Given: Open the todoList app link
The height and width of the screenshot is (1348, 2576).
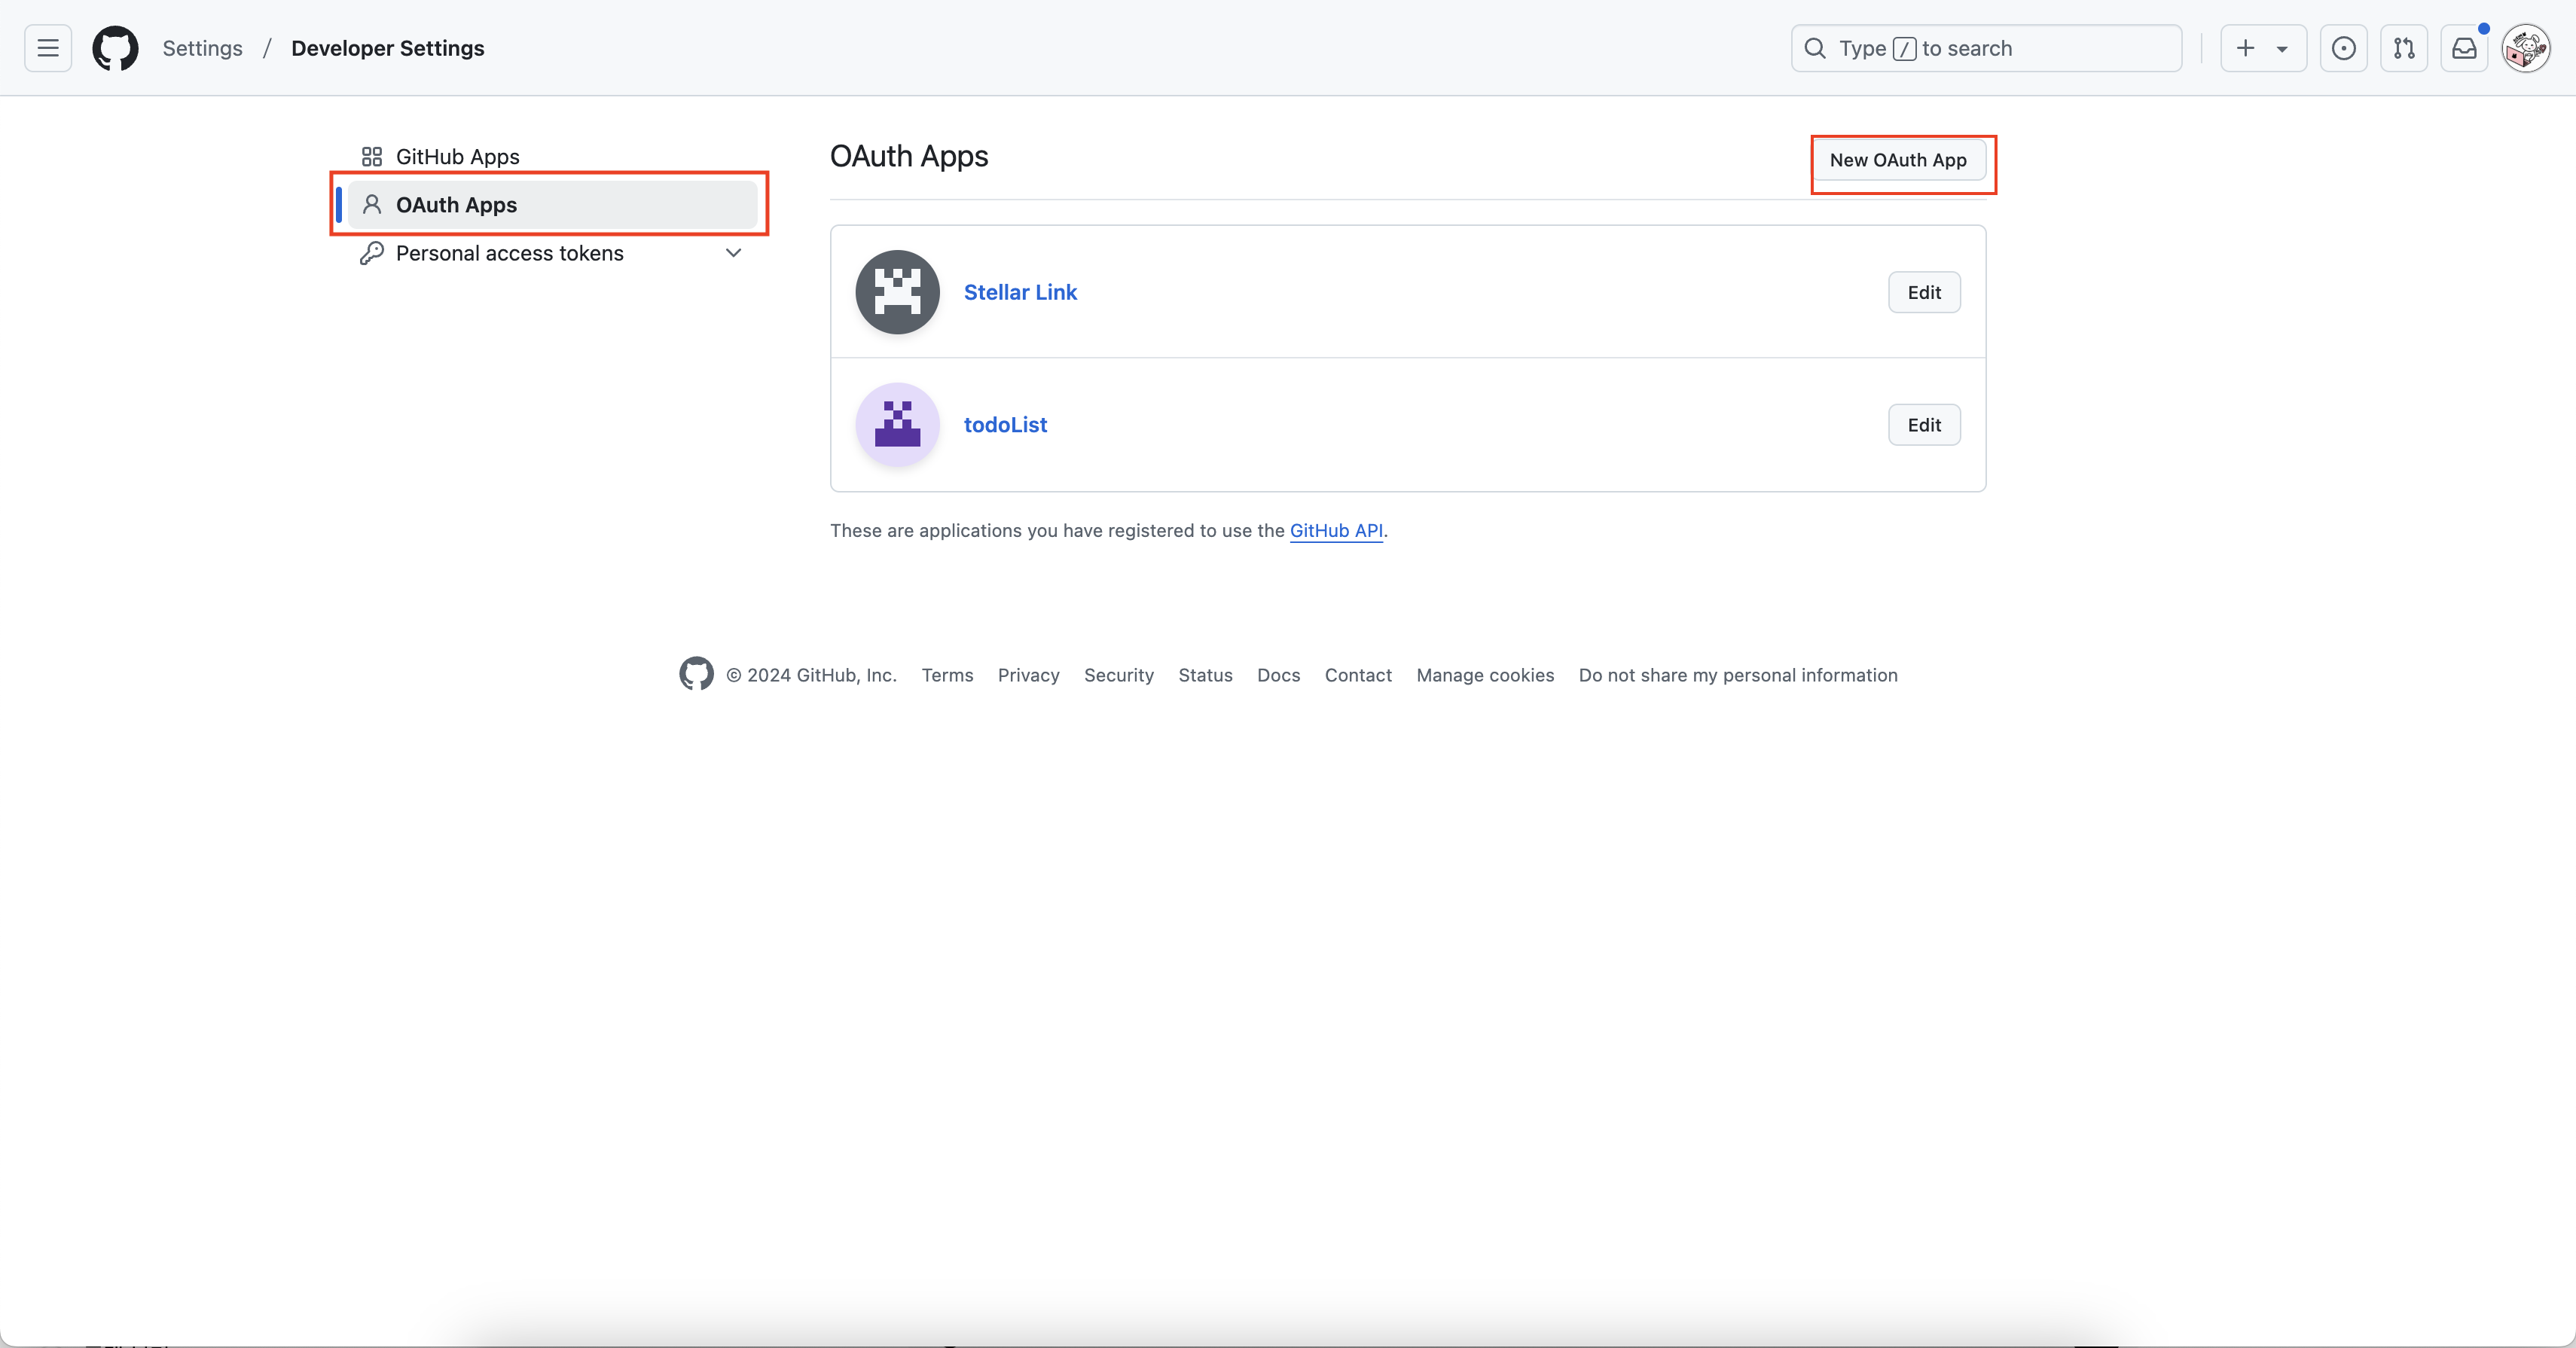Looking at the screenshot, I should coord(1005,425).
